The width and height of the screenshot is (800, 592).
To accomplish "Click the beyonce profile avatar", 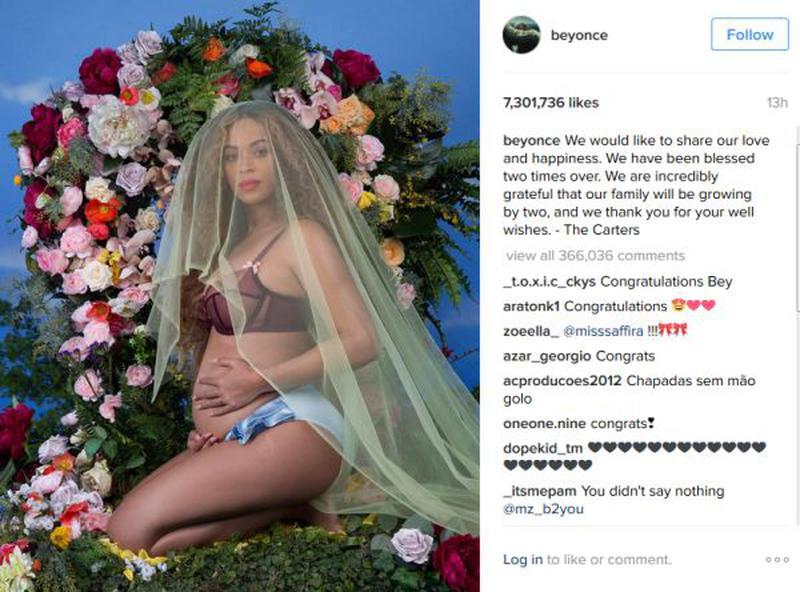I will (521, 35).
